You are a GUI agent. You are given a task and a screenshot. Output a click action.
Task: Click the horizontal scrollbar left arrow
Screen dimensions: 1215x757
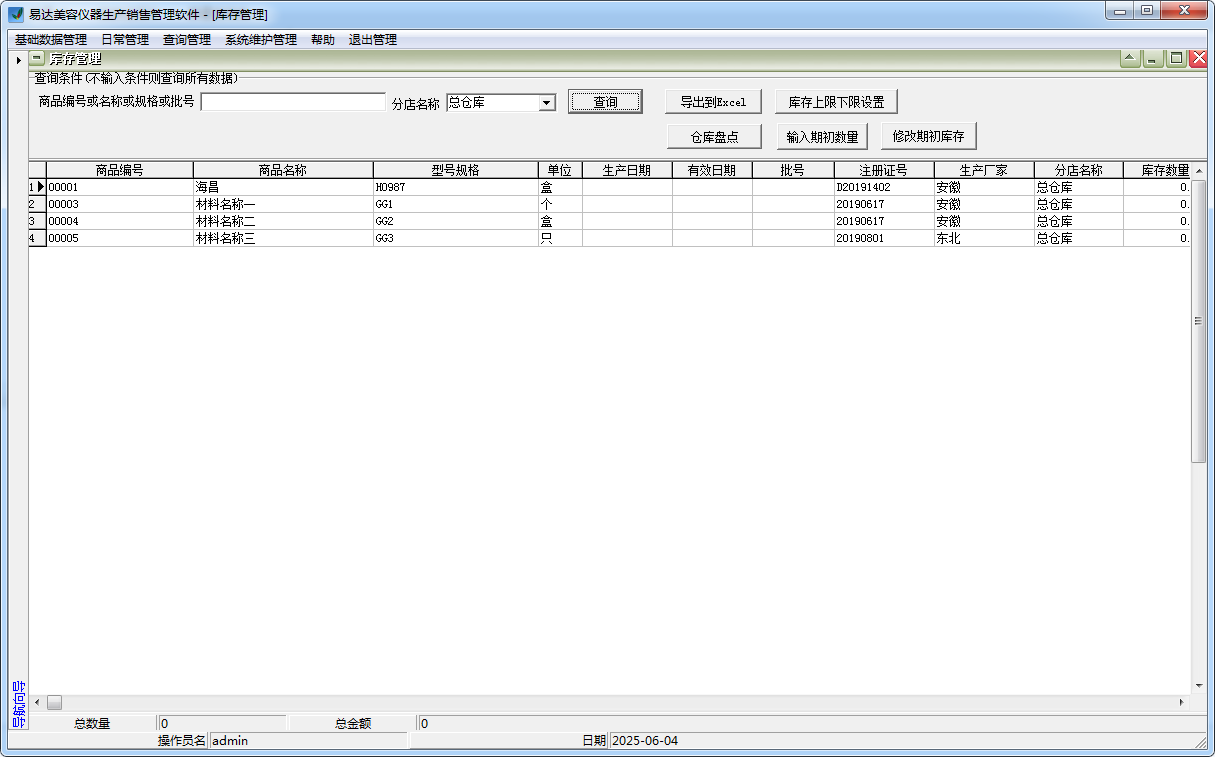[36, 702]
